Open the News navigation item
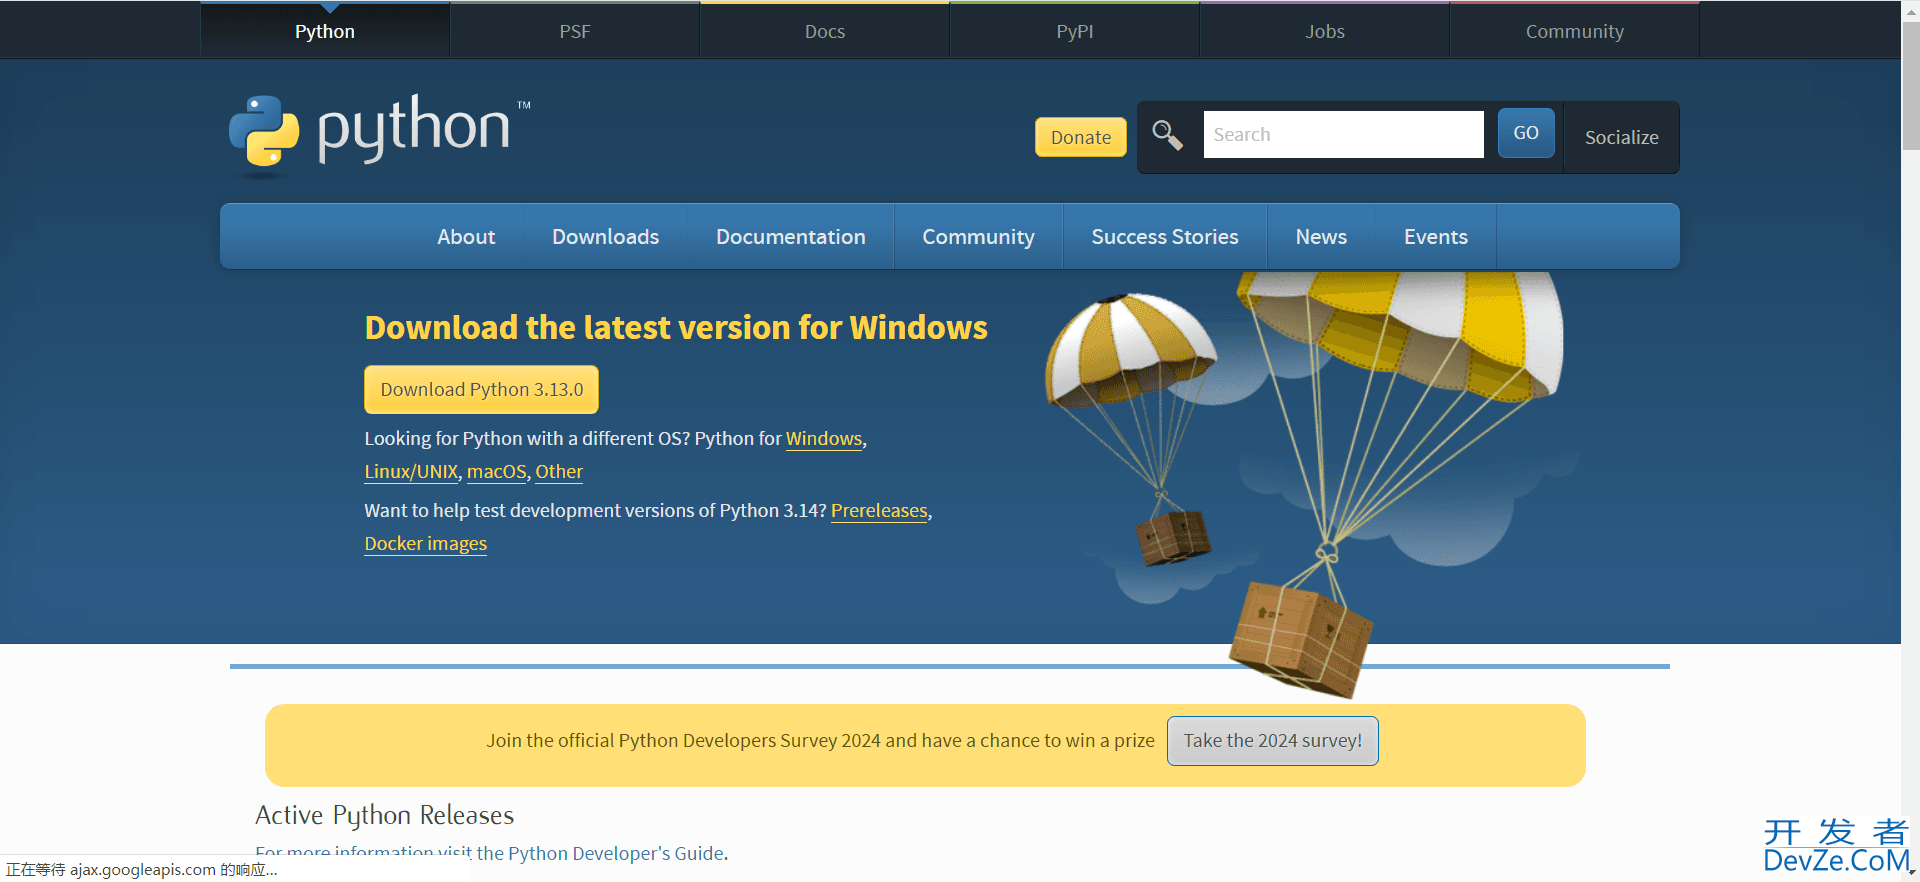 point(1321,237)
